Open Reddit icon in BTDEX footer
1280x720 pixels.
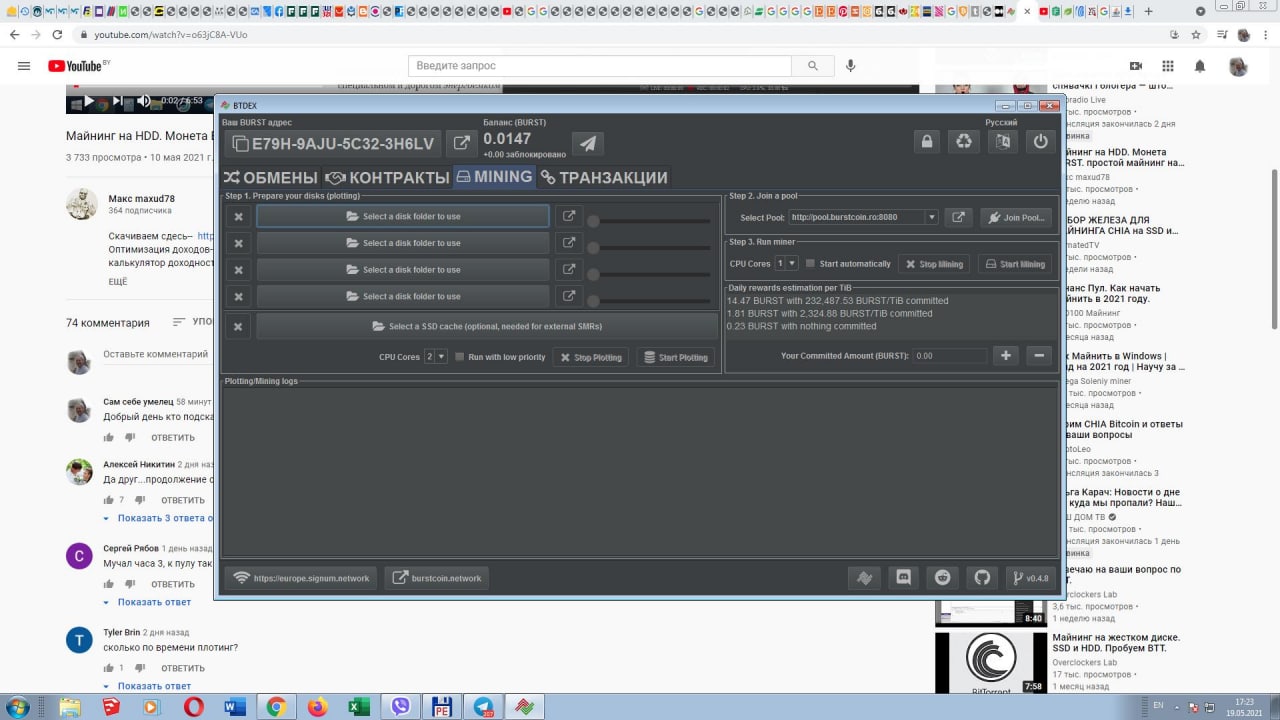943,578
